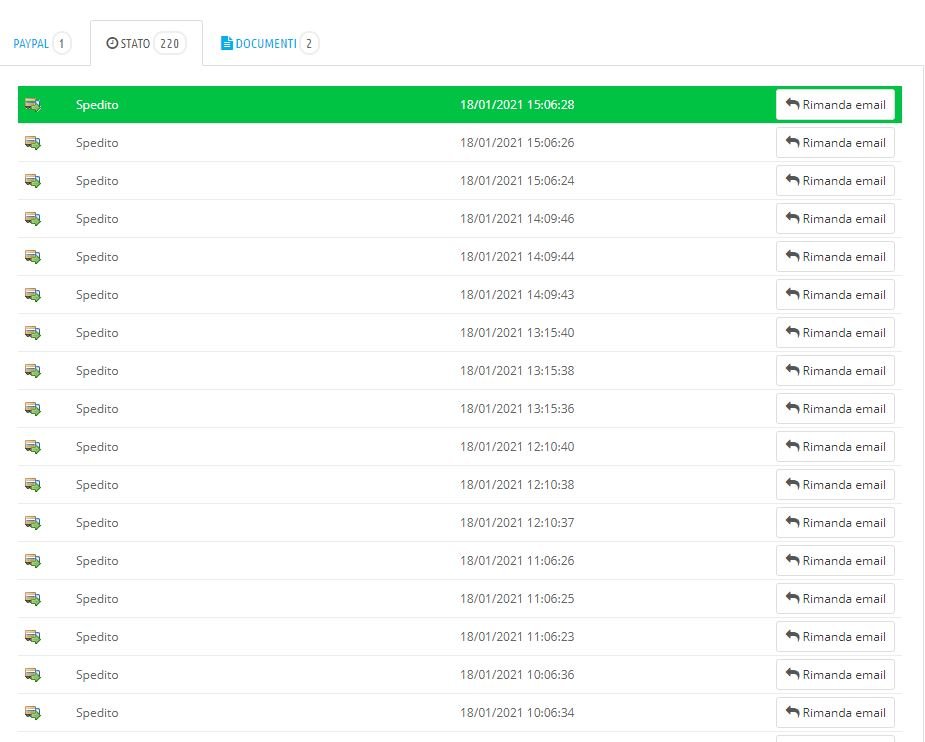Click the date 18/01/2021 15:06:24
Image resolution: width=925 pixels, height=742 pixels.
pyautogui.click(x=517, y=181)
